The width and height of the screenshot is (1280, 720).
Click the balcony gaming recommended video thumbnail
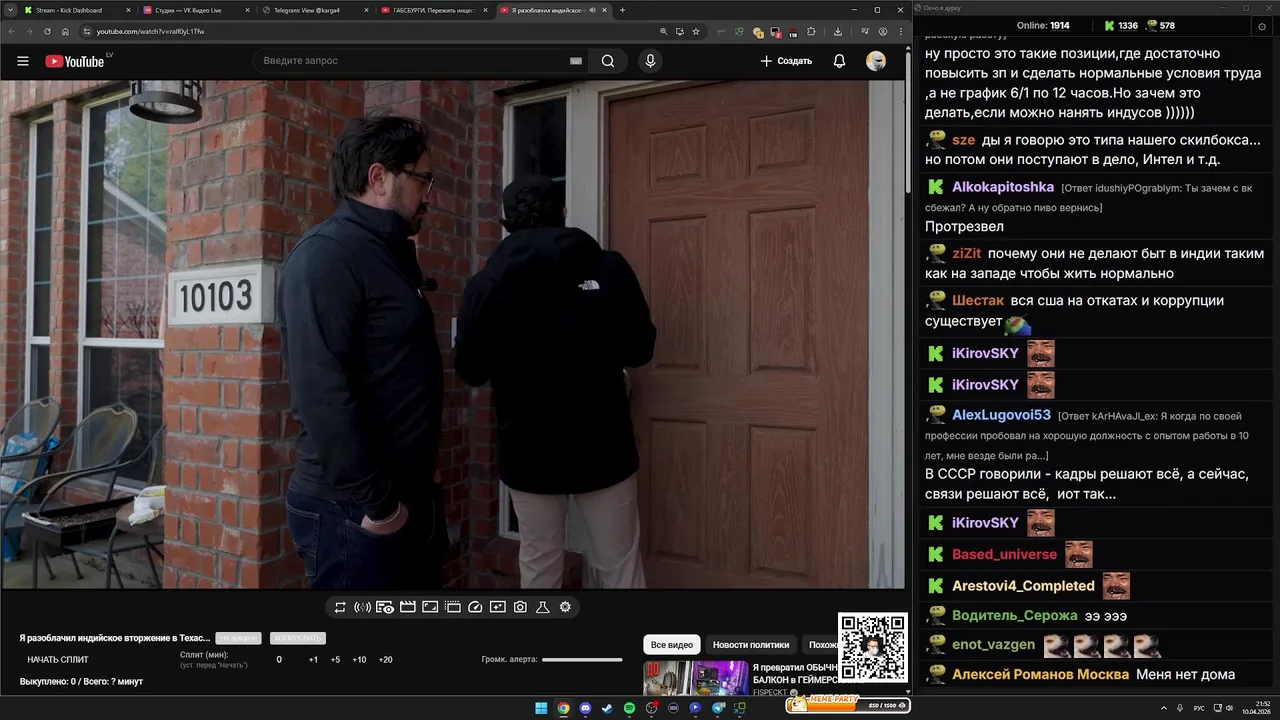tap(696, 677)
